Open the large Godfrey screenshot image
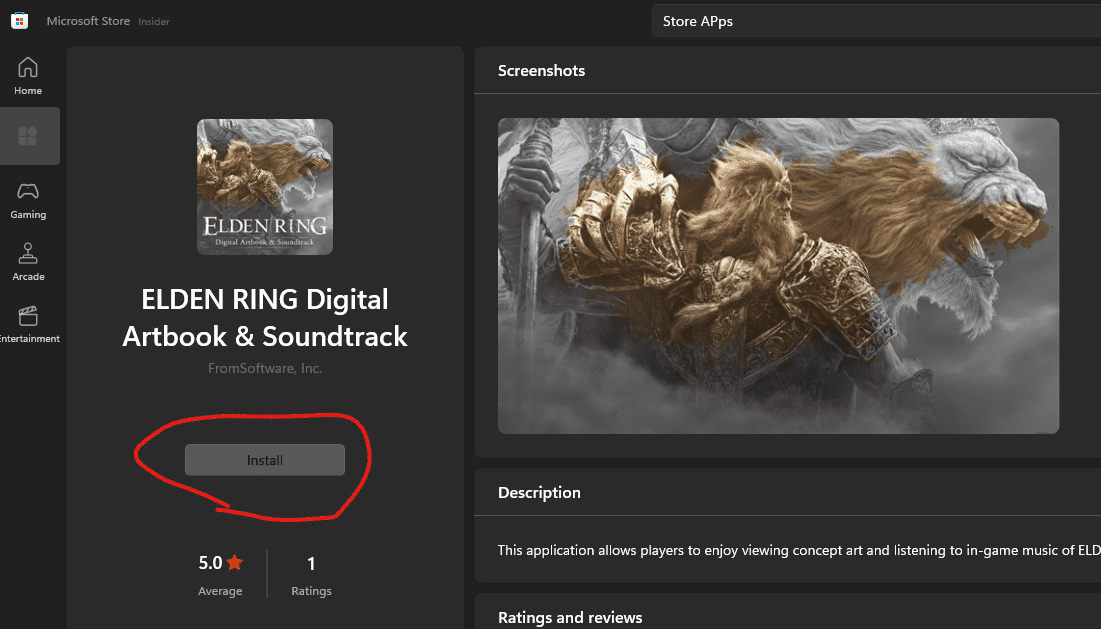1101x629 pixels. pyautogui.click(x=778, y=275)
